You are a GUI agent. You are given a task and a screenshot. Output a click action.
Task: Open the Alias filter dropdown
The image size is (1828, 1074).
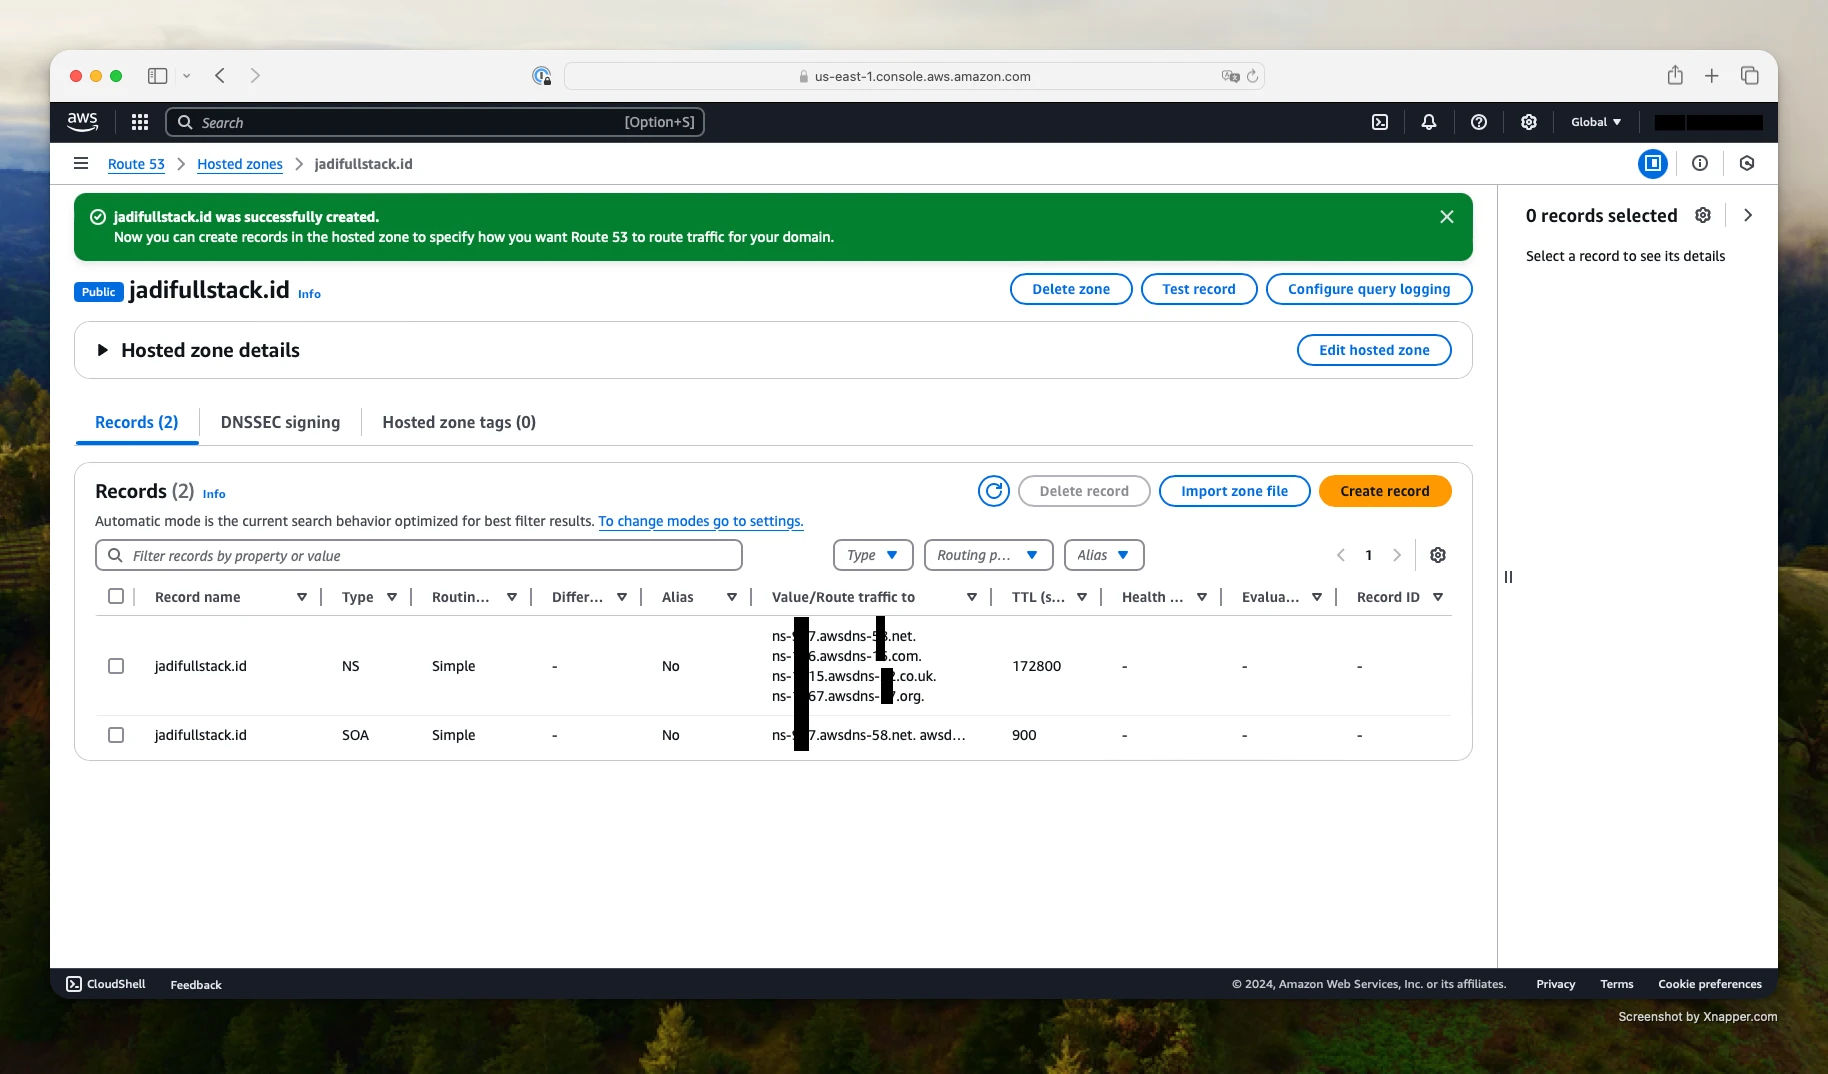(x=1104, y=555)
